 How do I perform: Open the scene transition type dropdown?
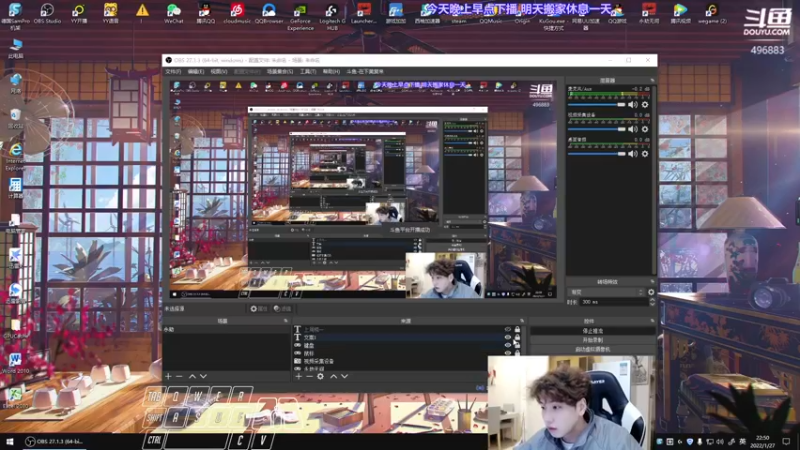[607, 292]
